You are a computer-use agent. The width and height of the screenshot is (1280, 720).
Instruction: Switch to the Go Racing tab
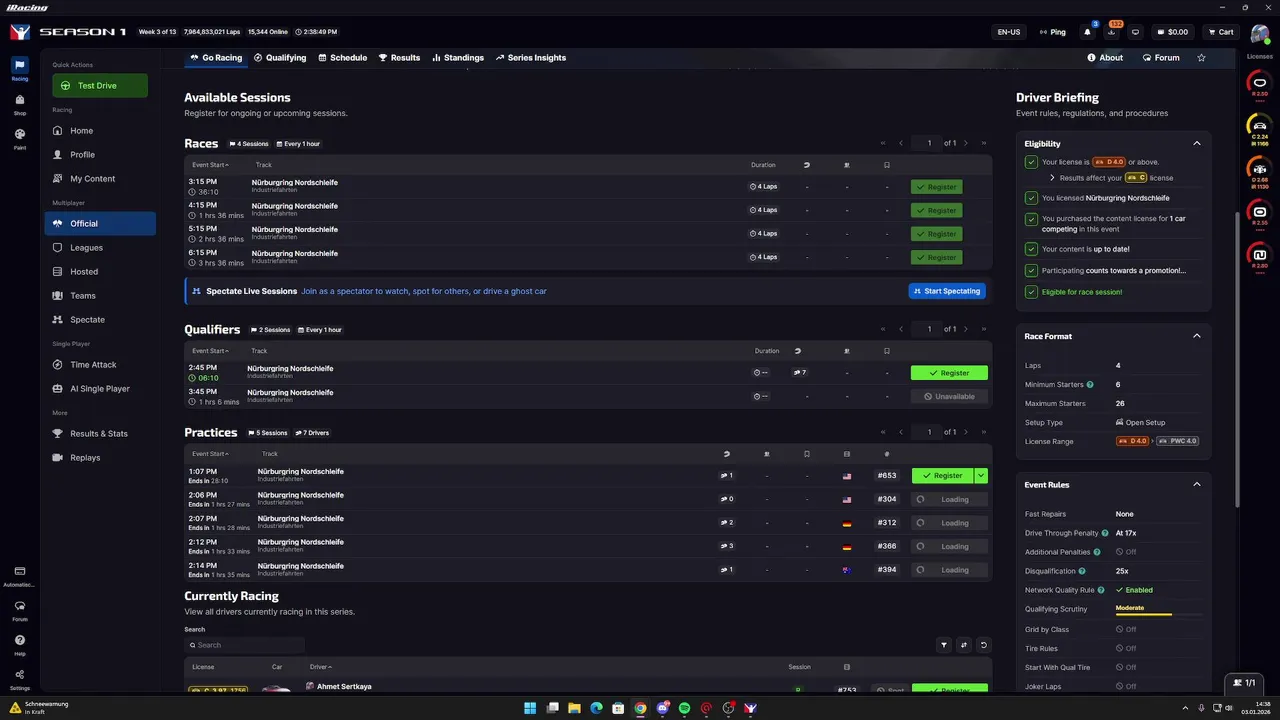[216, 58]
